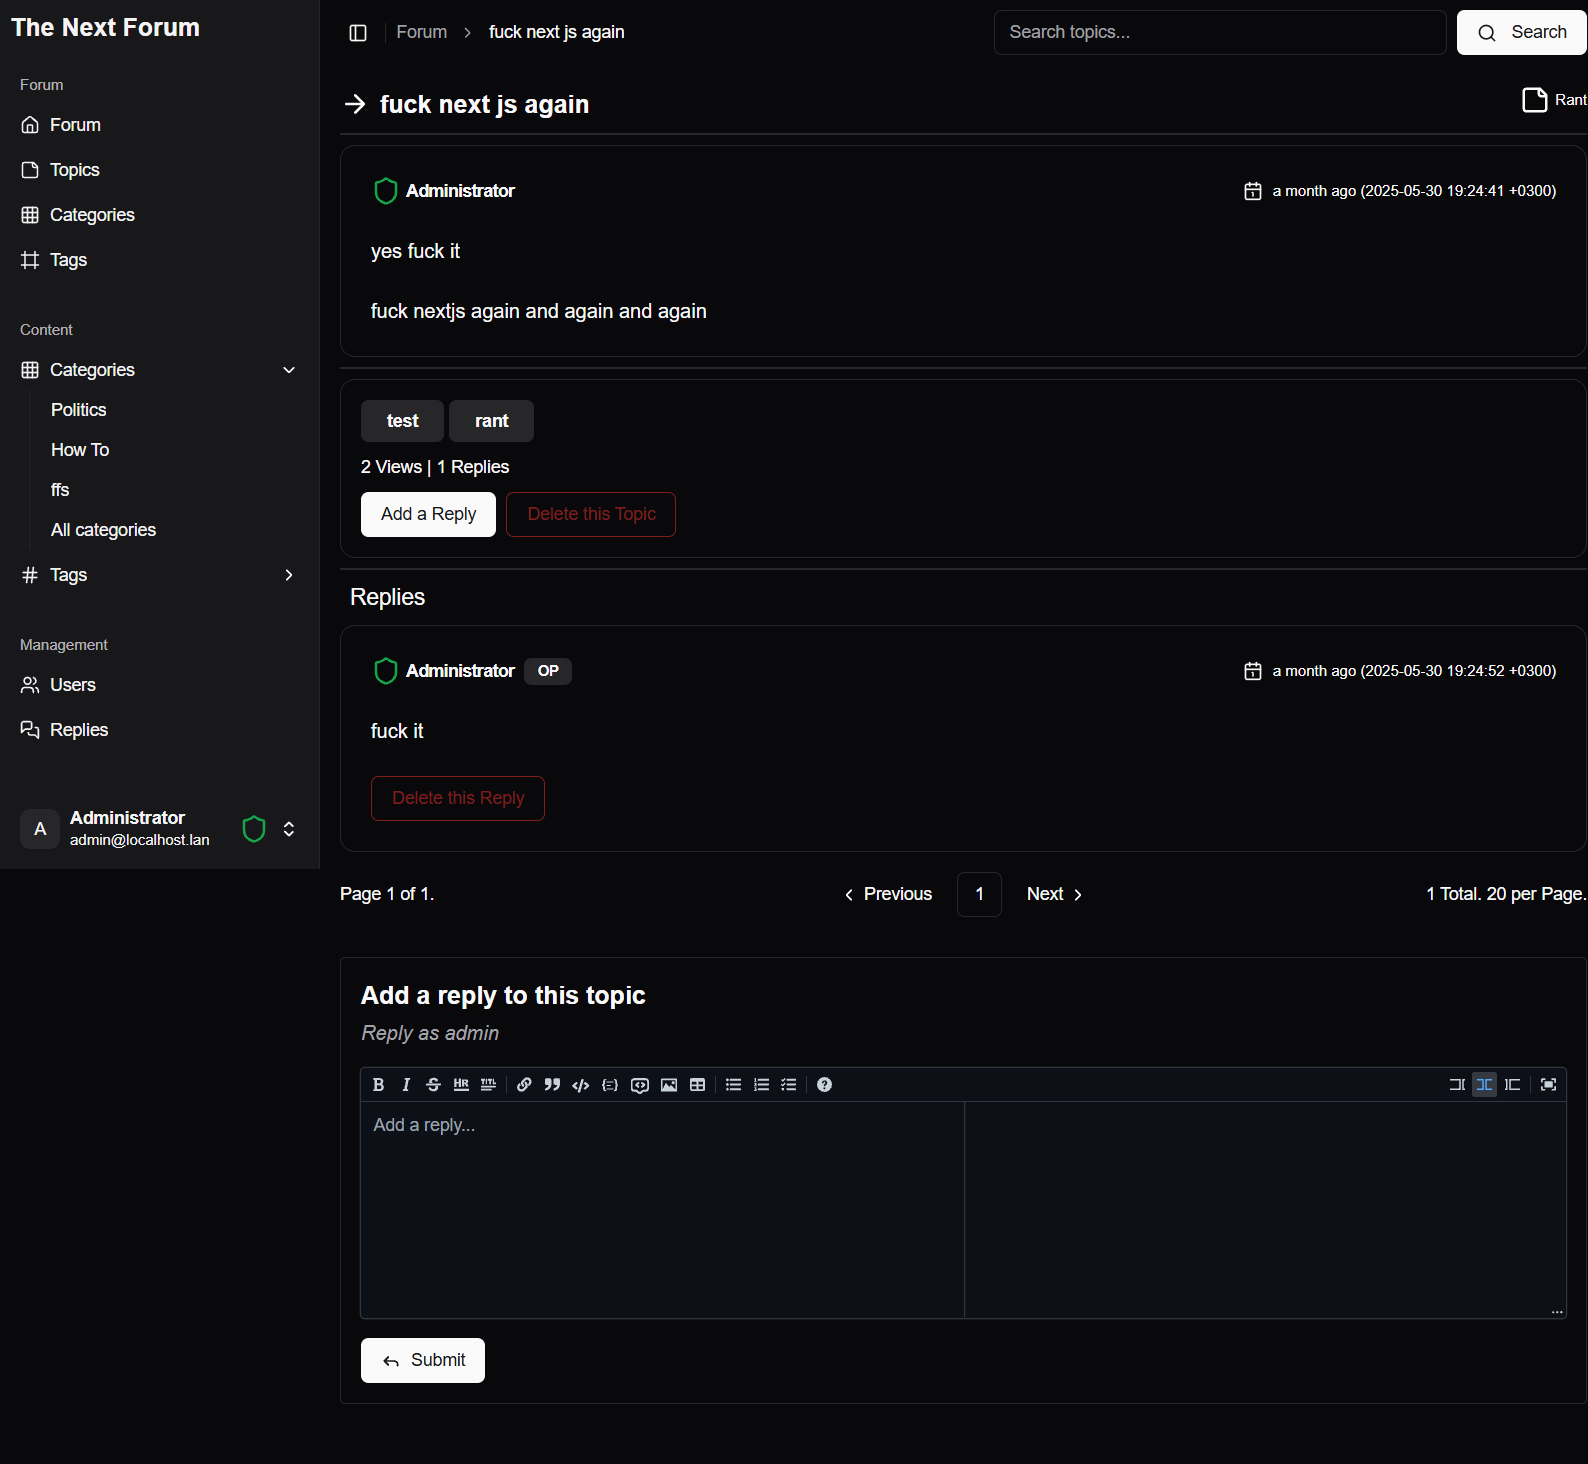The image size is (1588, 1464).
Task: Open editor help question mark icon
Action: coord(824,1085)
